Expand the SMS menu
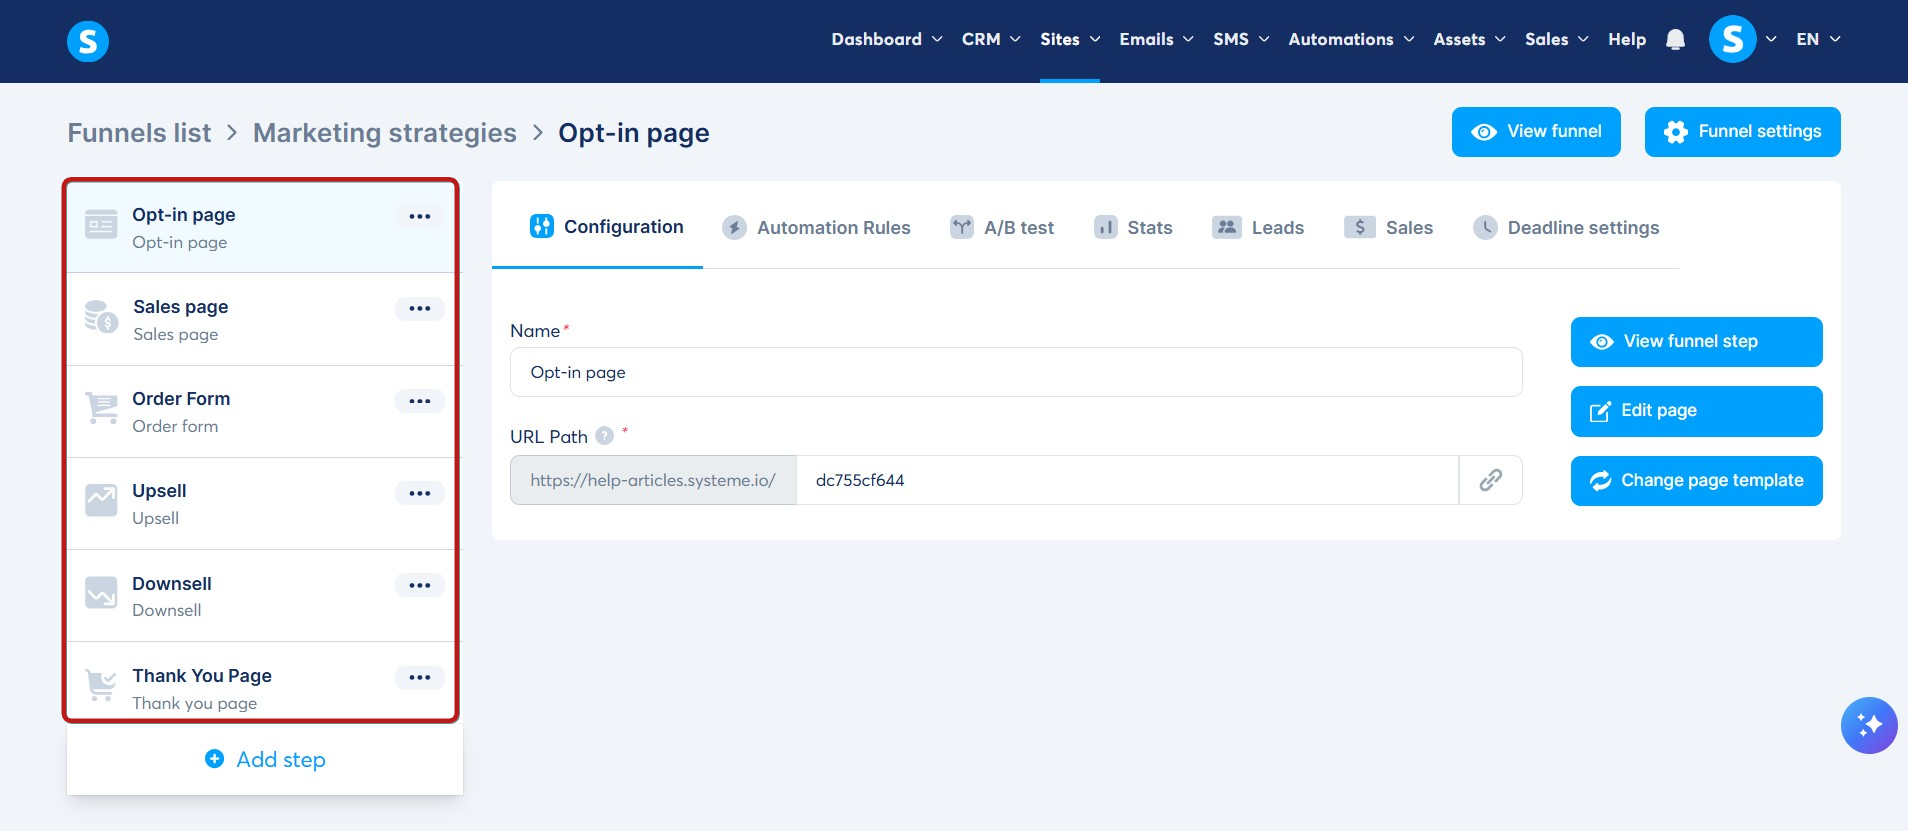The image size is (1908, 831). (1241, 39)
